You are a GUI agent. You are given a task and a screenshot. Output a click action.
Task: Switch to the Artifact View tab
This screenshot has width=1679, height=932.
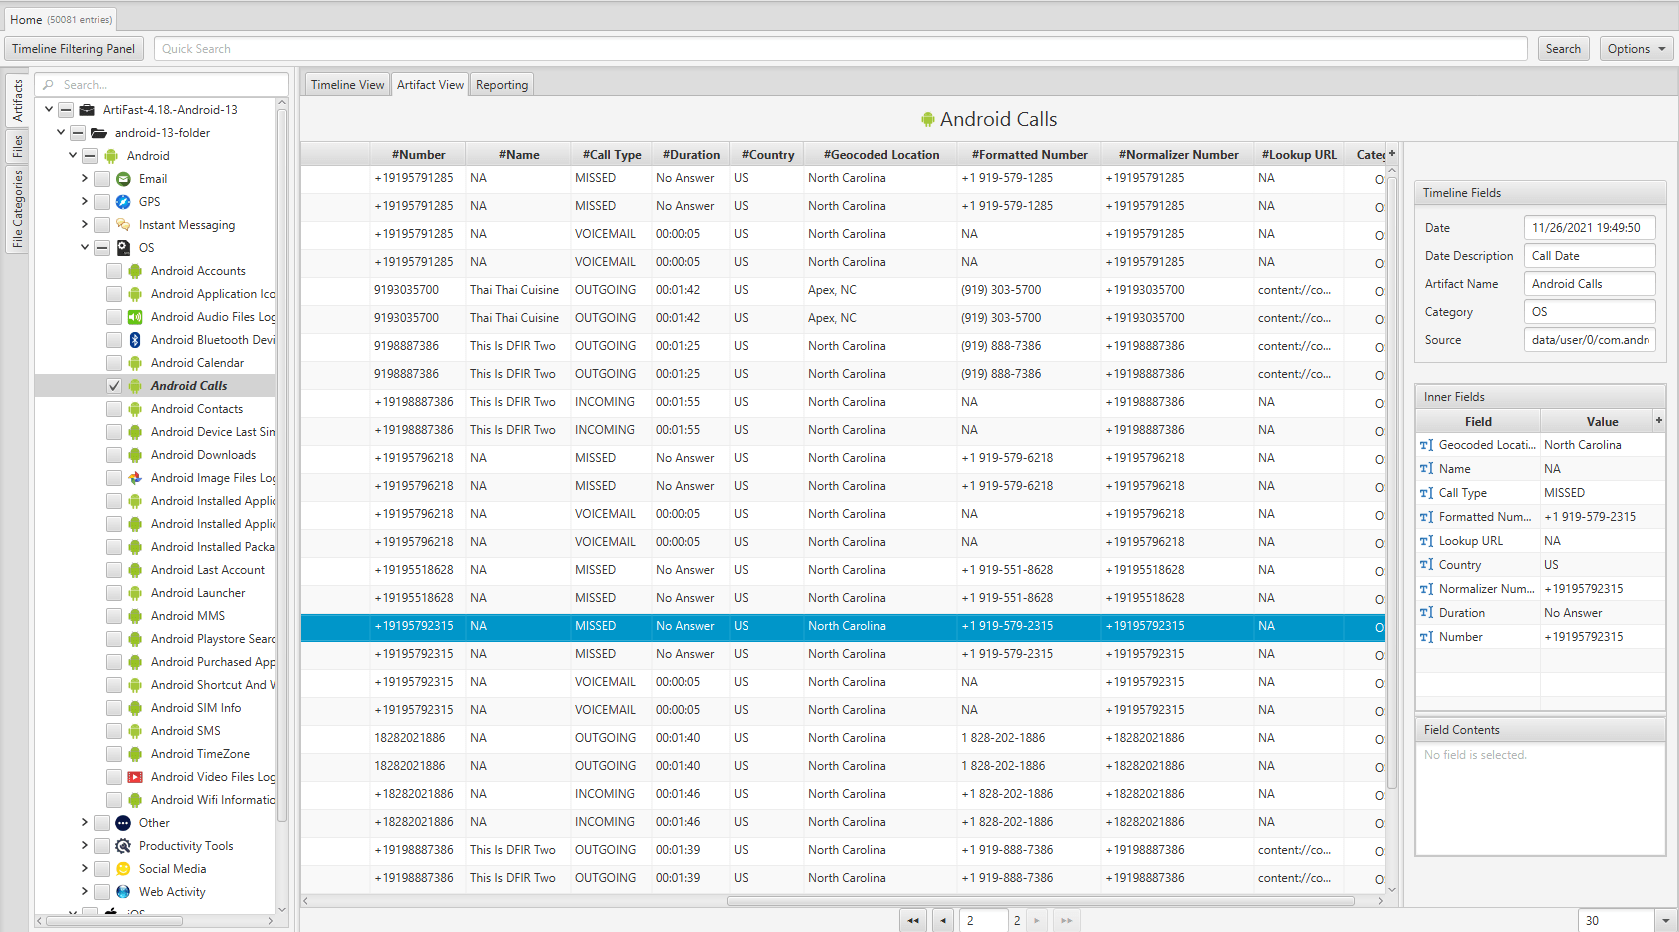pos(430,85)
